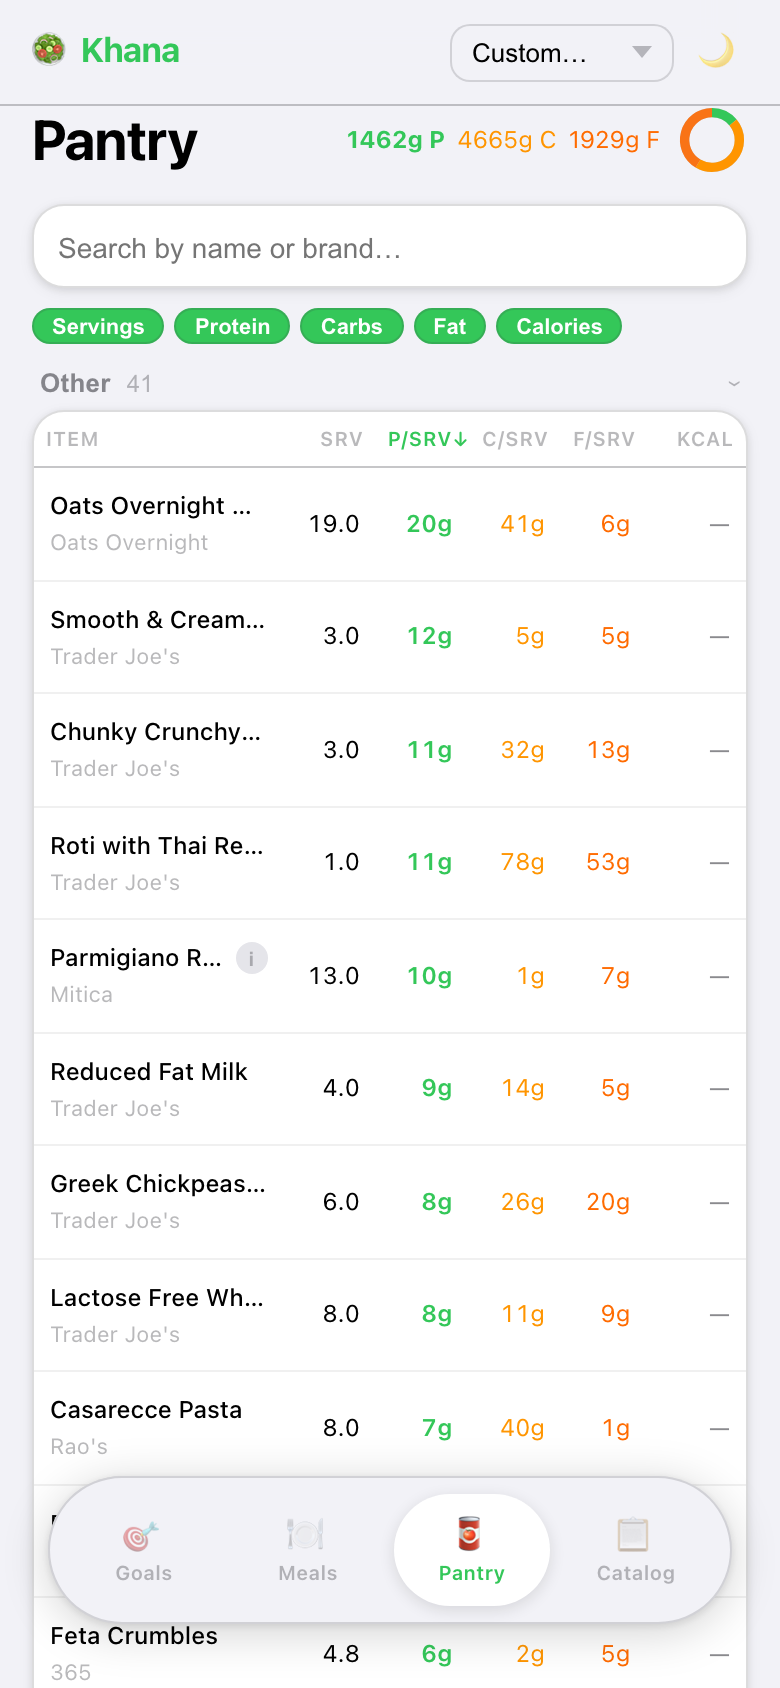780x1688 pixels.
Task: Toggle the Carbs filter chip
Action: [351, 327]
